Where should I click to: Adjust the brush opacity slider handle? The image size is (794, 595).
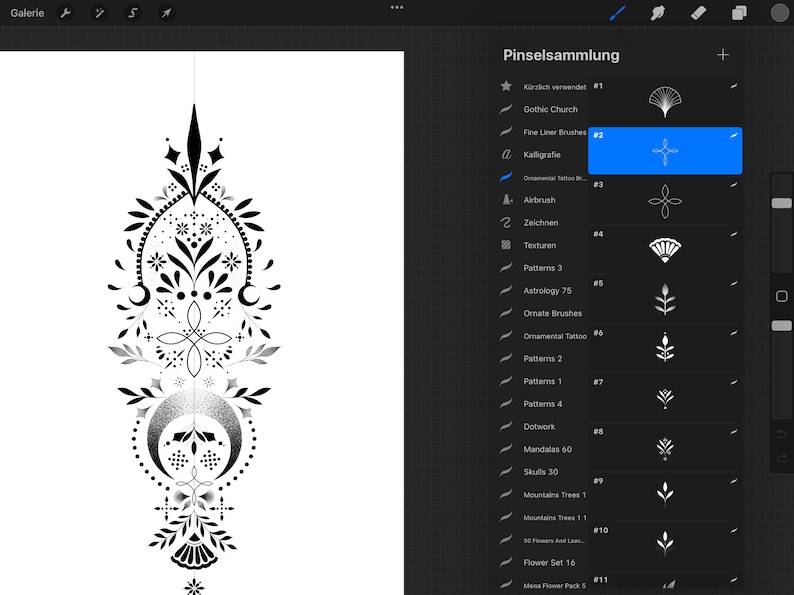click(x=781, y=326)
